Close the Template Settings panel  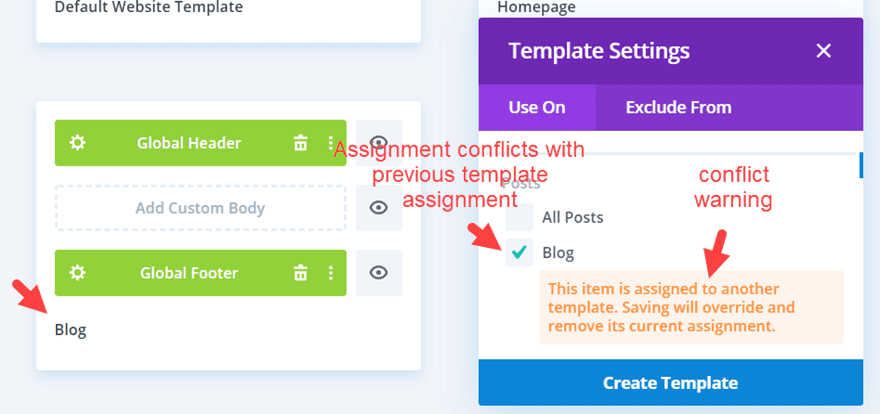click(823, 51)
